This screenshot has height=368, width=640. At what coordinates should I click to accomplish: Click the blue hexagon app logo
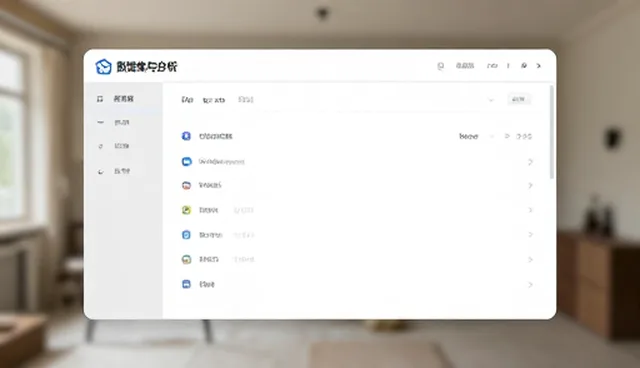pos(103,66)
